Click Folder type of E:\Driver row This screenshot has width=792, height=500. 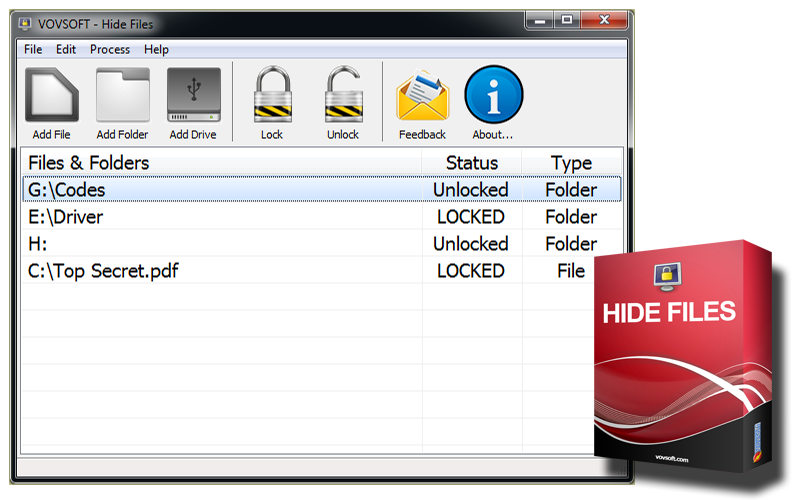point(571,217)
